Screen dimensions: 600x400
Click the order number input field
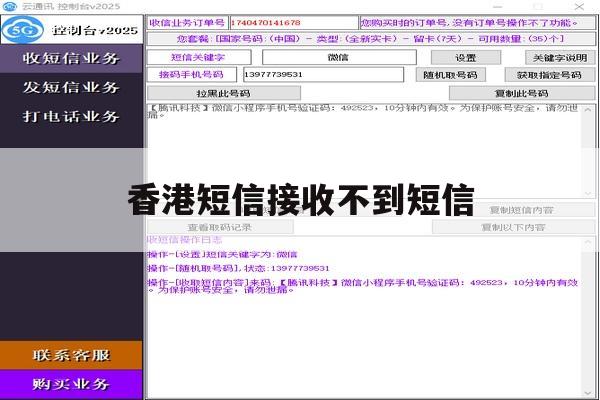(294, 23)
